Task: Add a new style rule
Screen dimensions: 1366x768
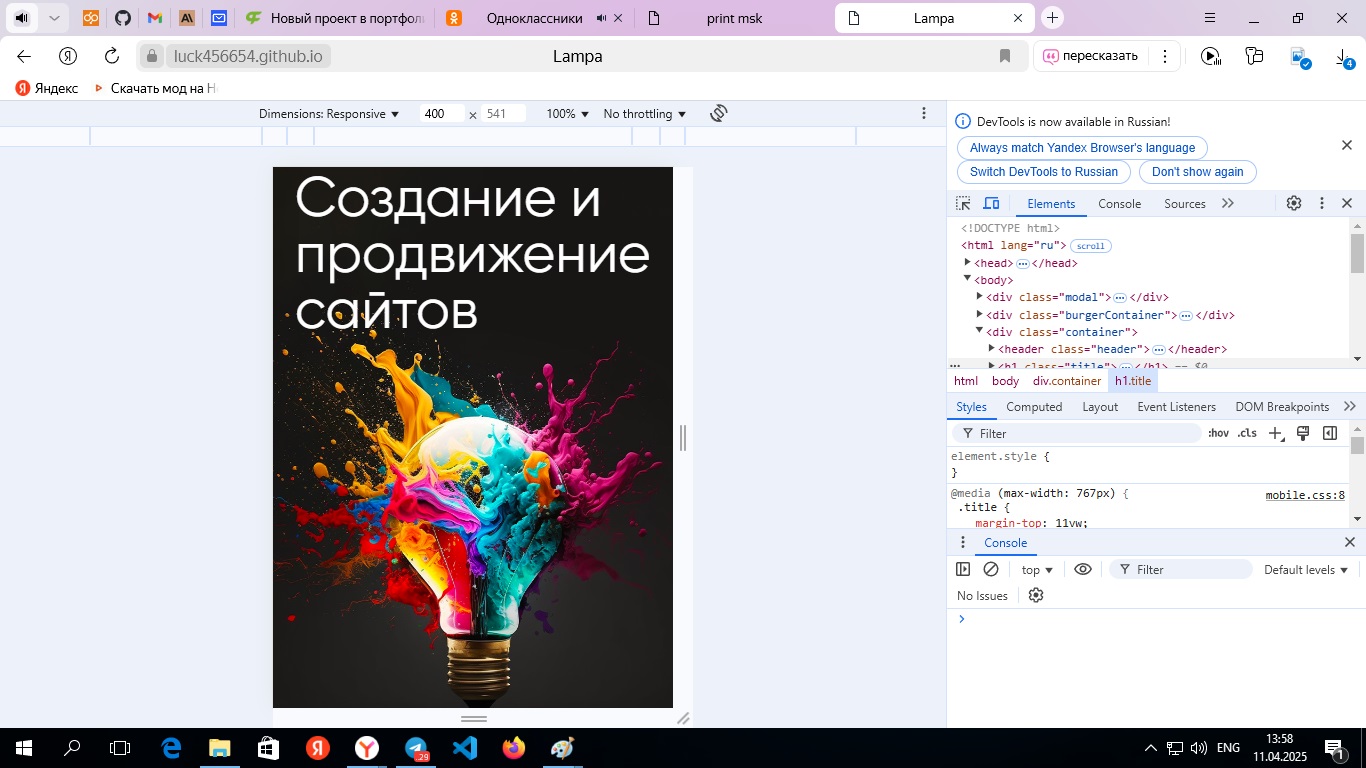Action: pyautogui.click(x=1275, y=433)
